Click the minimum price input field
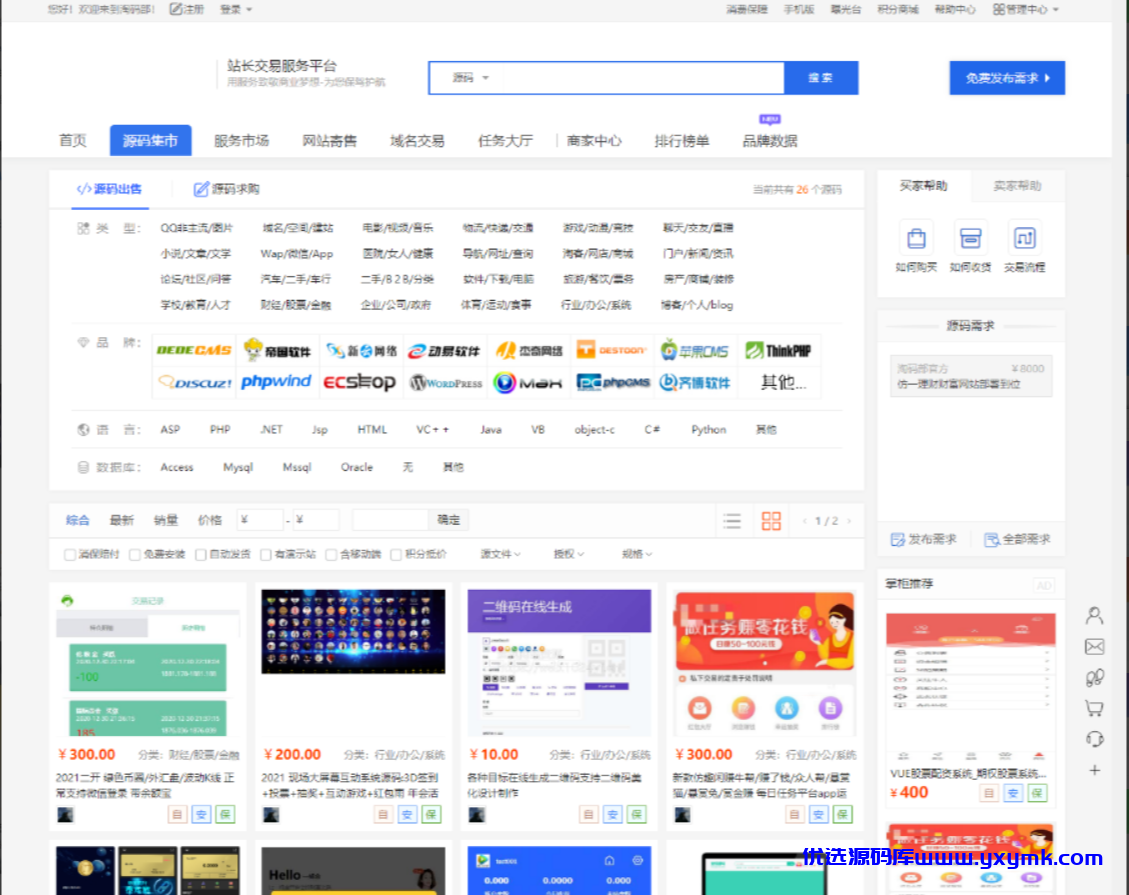Image resolution: width=1129 pixels, height=895 pixels. (x=260, y=520)
